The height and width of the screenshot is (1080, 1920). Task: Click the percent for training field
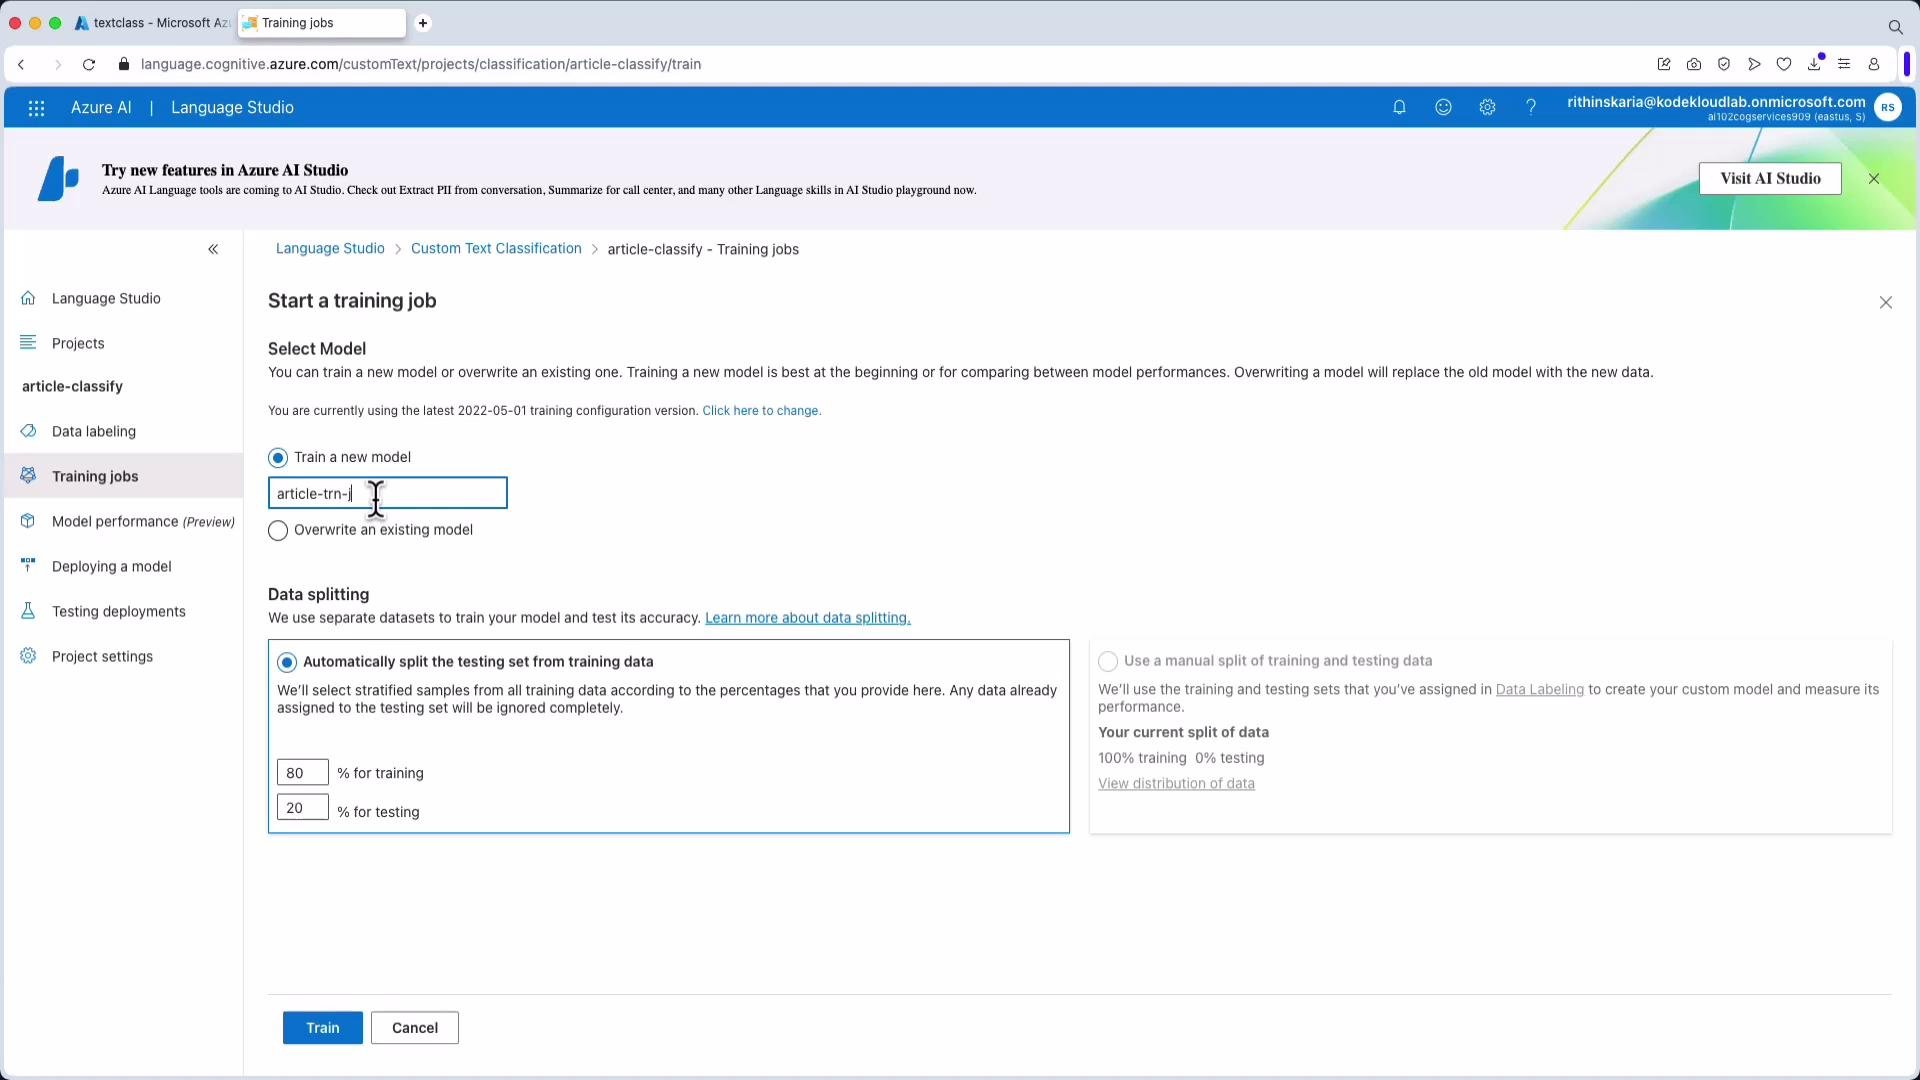tap(303, 772)
